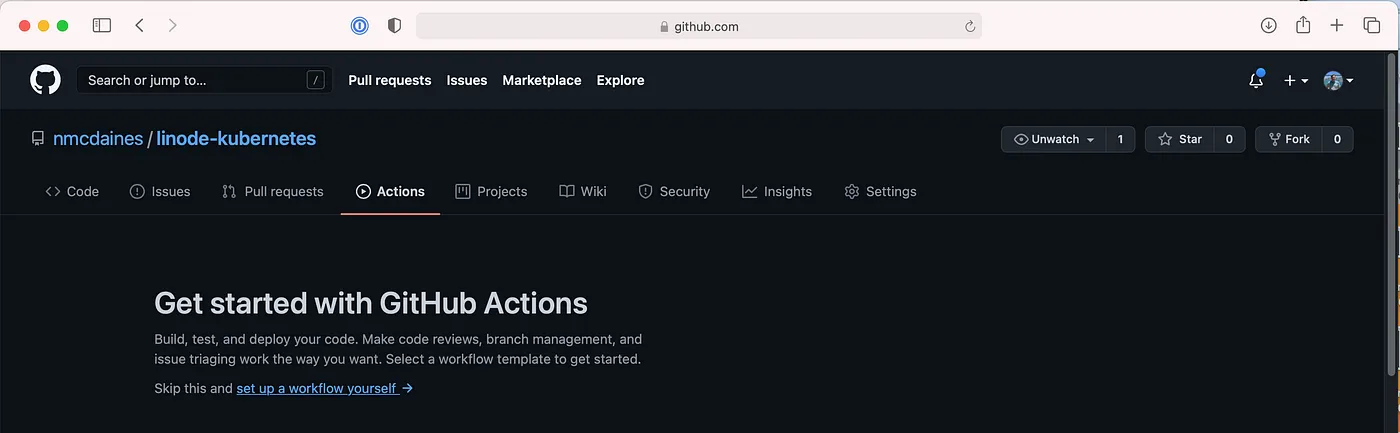1400x433 pixels.
Task: Open Safari downloads icon
Action: tap(1268, 26)
